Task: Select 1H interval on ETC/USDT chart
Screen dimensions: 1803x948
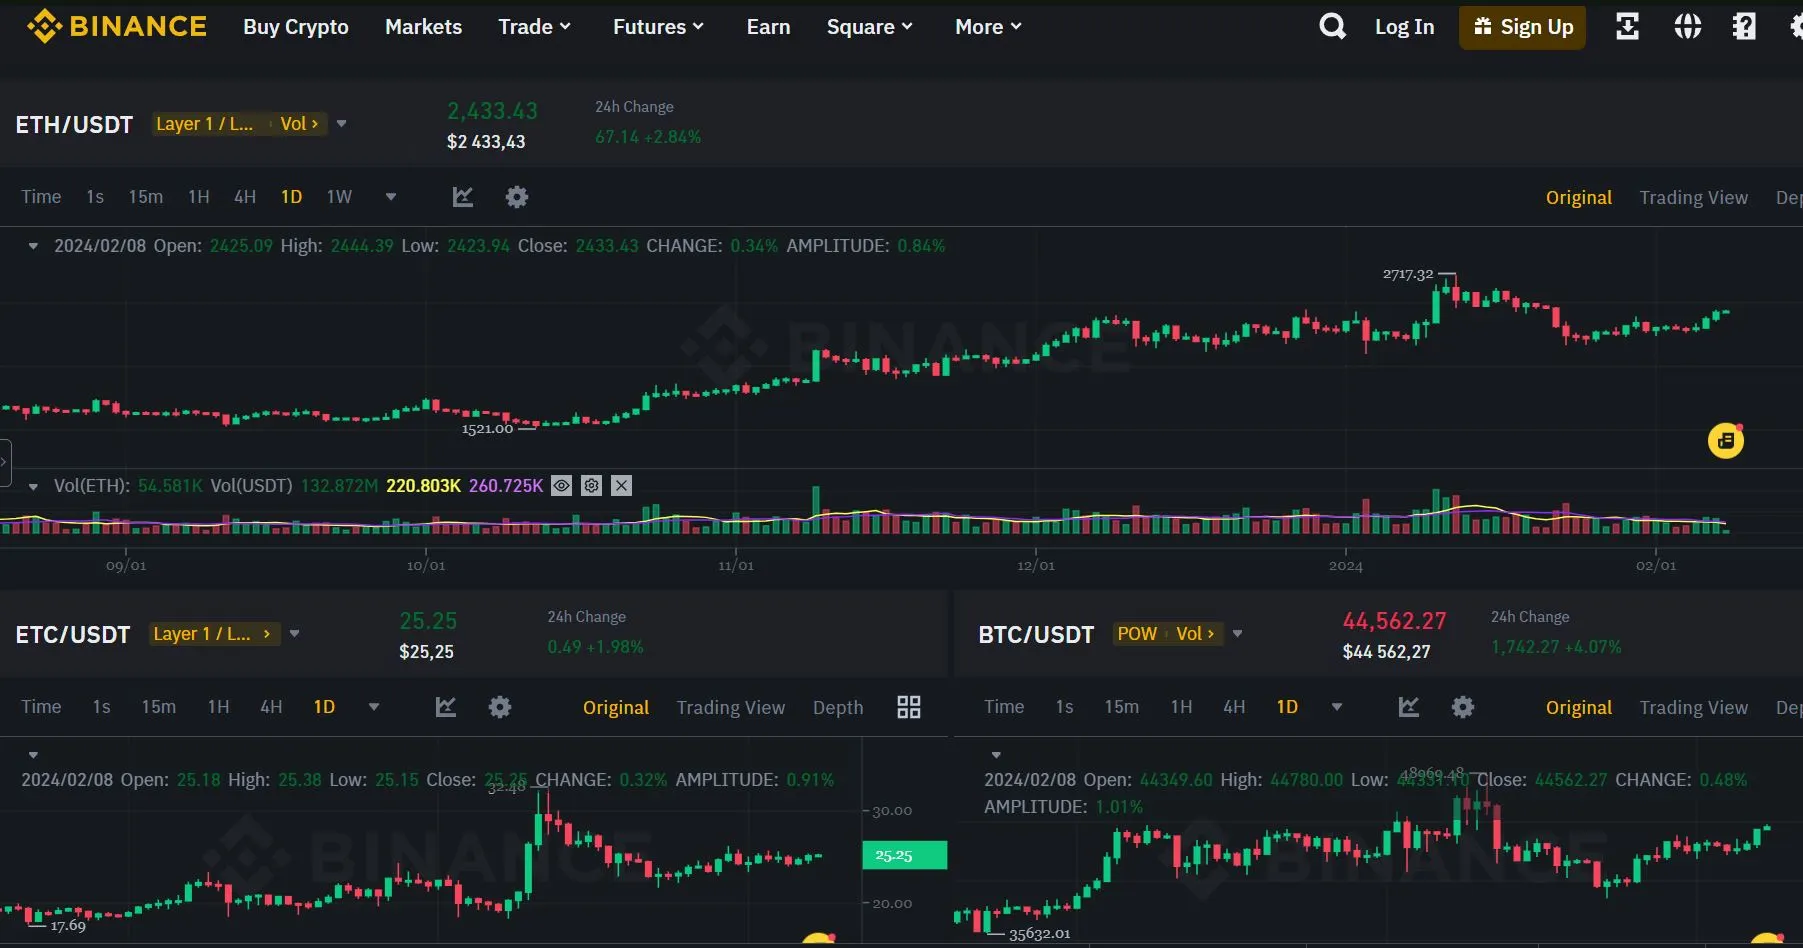Action: click(219, 707)
